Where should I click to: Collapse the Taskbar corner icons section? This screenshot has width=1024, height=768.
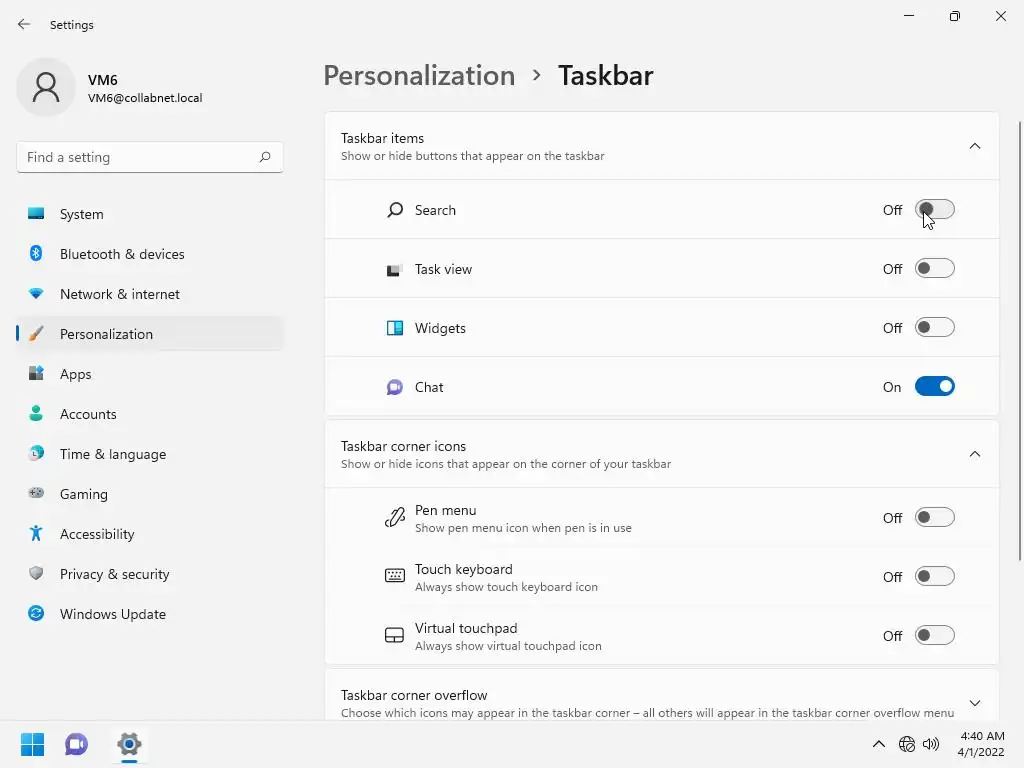click(975, 454)
